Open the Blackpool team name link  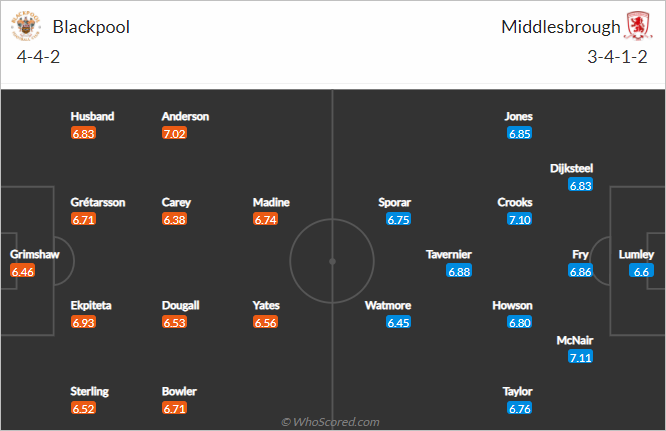click(x=91, y=27)
